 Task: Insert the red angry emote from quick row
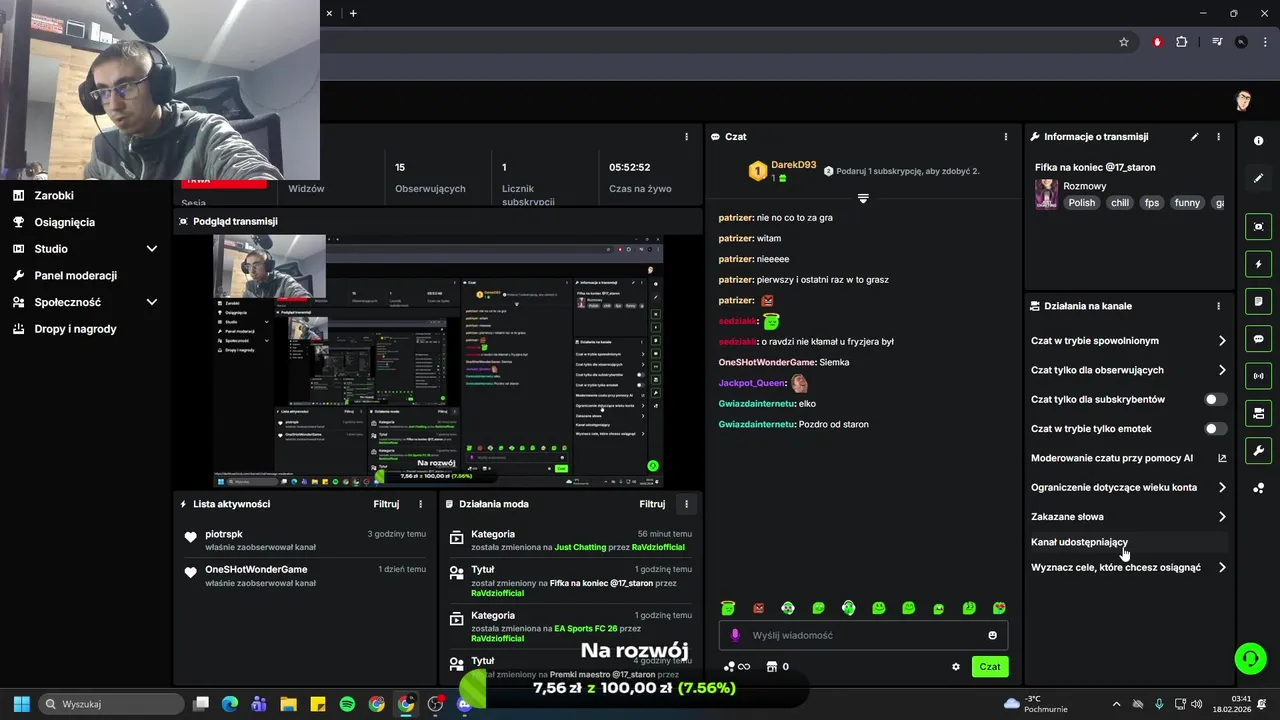coord(758,607)
